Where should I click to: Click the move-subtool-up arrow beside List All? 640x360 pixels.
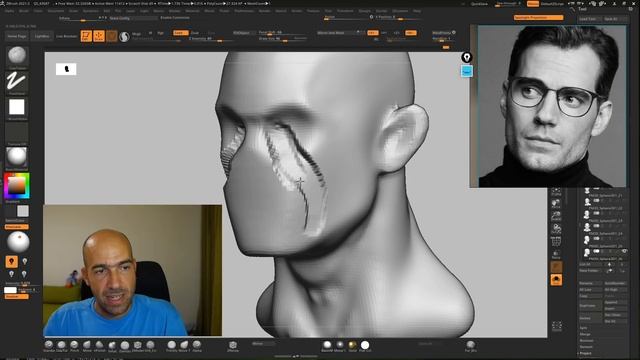[609, 264]
